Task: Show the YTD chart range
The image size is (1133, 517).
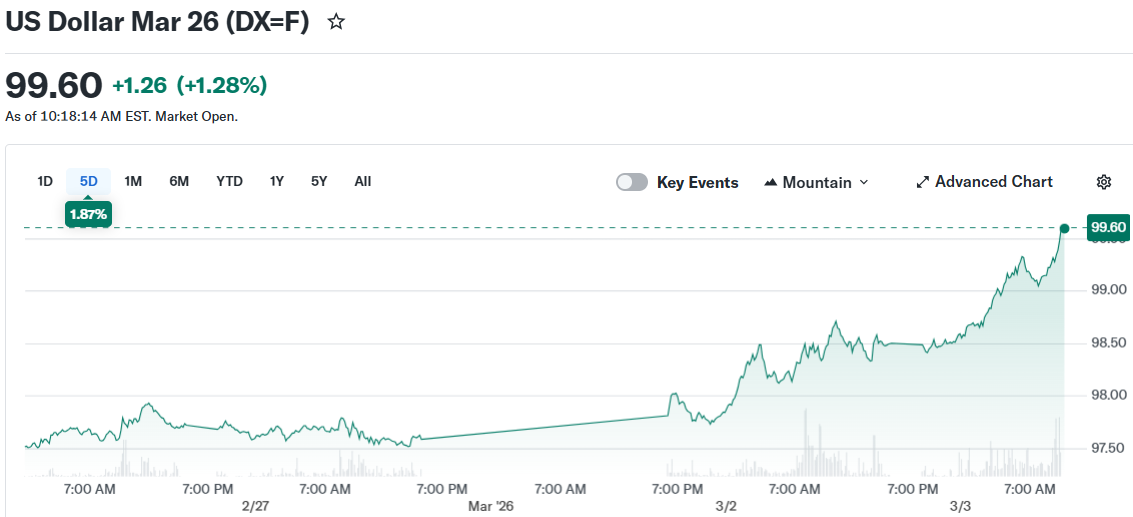Action: click(x=229, y=181)
